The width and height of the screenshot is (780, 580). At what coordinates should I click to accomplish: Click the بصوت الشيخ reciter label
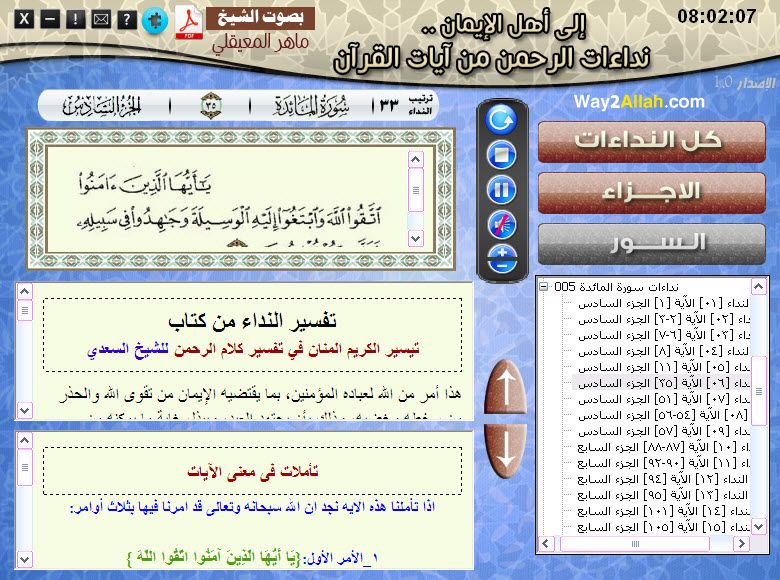pyautogui.click(x=261, y=18)
